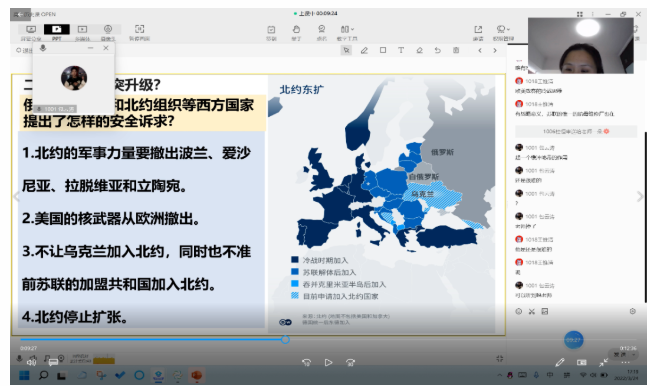Play the recording with the play button
This screenshot has width=650, height=386.
tap(328, 362)
